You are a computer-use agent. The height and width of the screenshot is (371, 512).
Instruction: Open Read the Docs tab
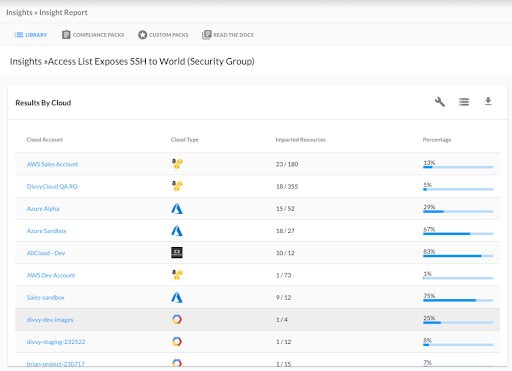pos(228,35)
